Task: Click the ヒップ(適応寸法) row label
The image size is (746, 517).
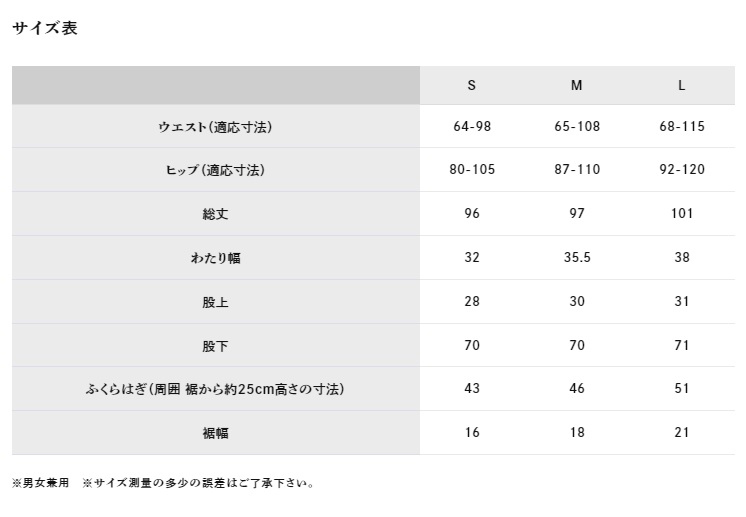Action: coord(214,170)
